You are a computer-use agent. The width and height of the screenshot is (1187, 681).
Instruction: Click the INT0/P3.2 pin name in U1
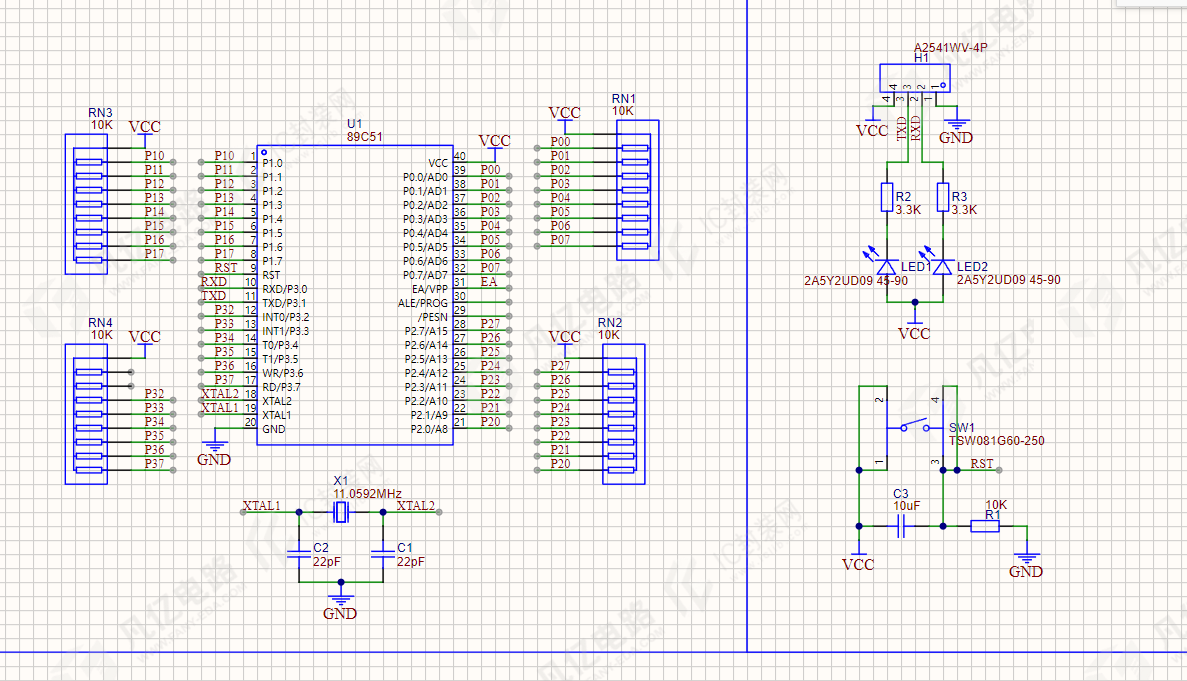point(285,317)
